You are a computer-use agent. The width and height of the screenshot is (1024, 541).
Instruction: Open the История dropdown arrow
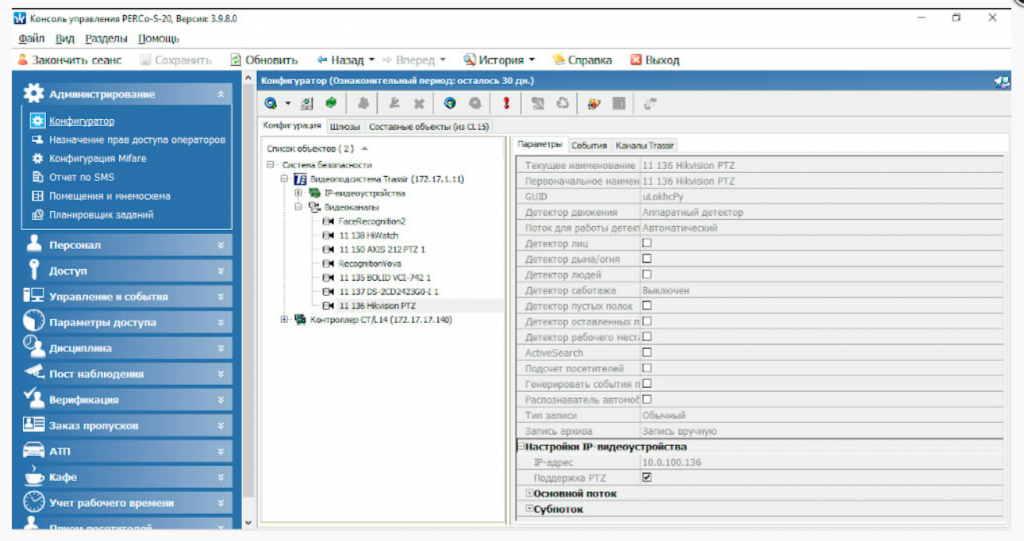point(532,60)
